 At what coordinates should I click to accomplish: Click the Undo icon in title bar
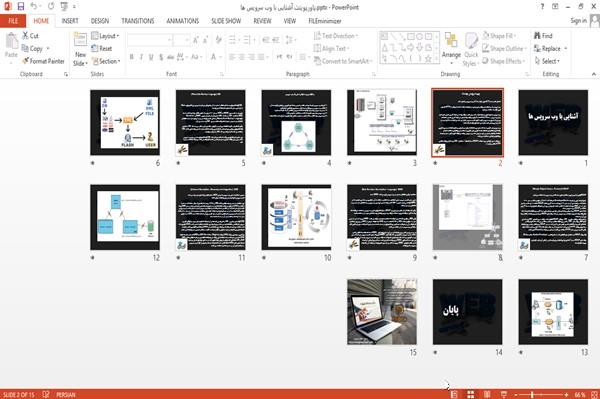coord(34,6)
